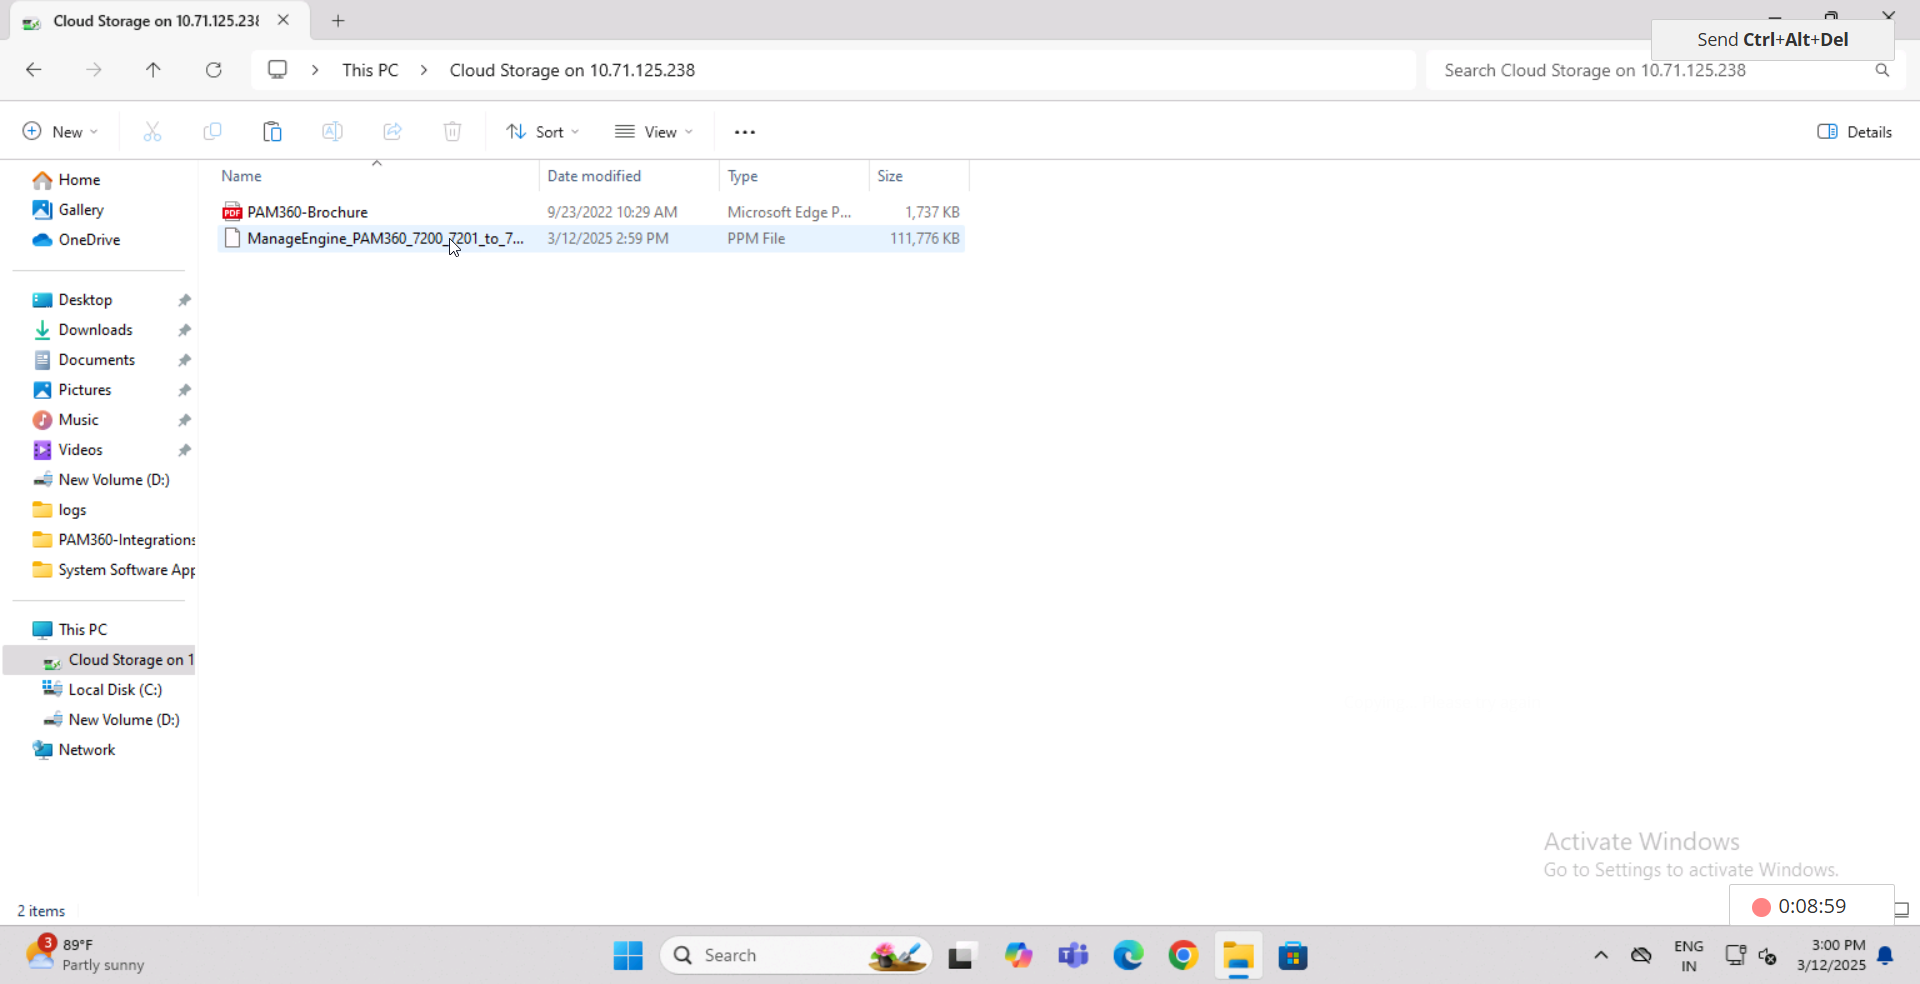Open Microsoft Teams from the taskbar

(1073, 955)
